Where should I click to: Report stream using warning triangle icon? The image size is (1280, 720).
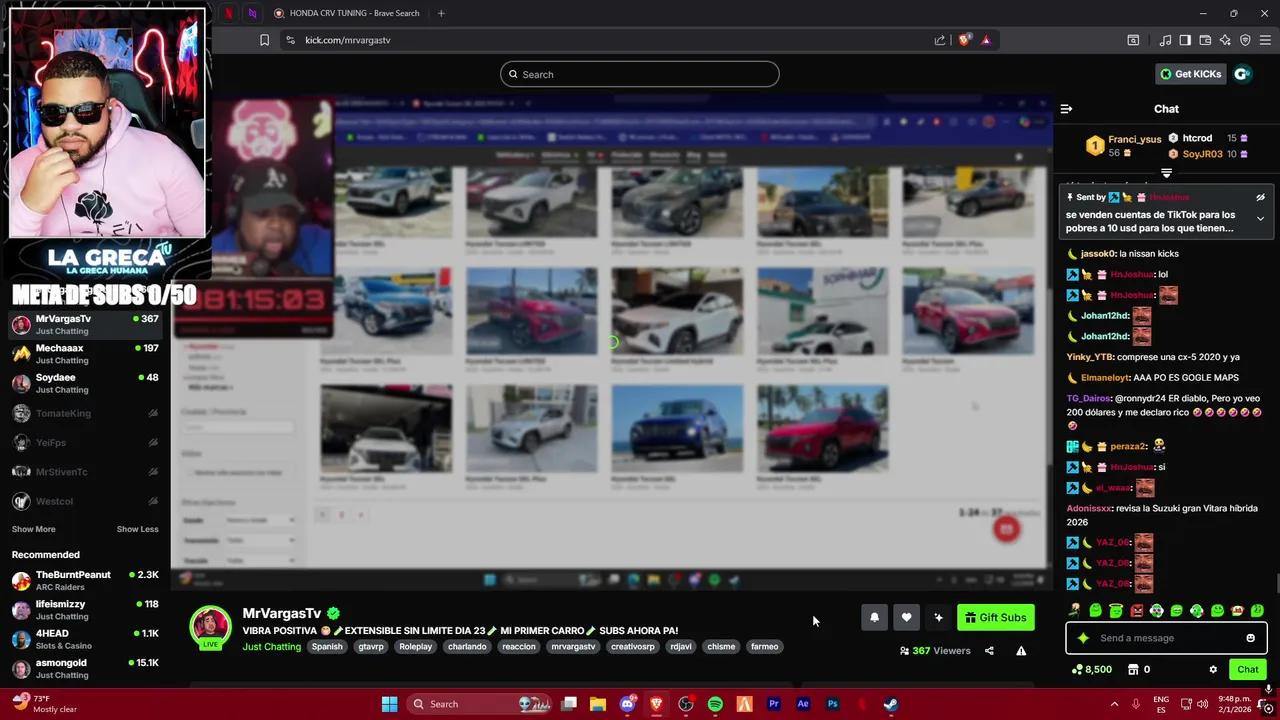click(1021, 651)
